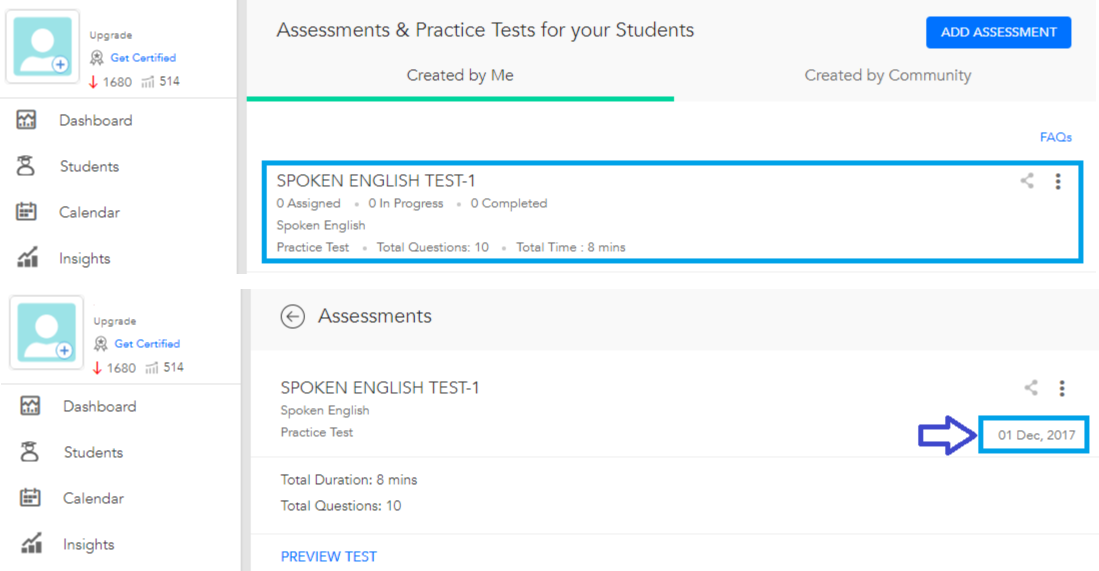Switch to the Created by Me tab
The height and width of the screenshot is (571, 1099).
coord(460,76)
